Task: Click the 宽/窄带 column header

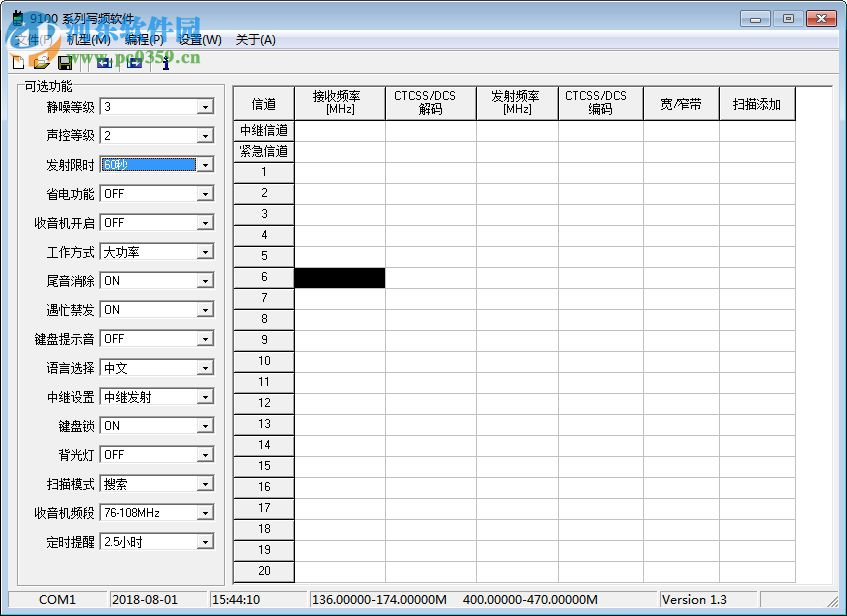Action: pos(681,103)
